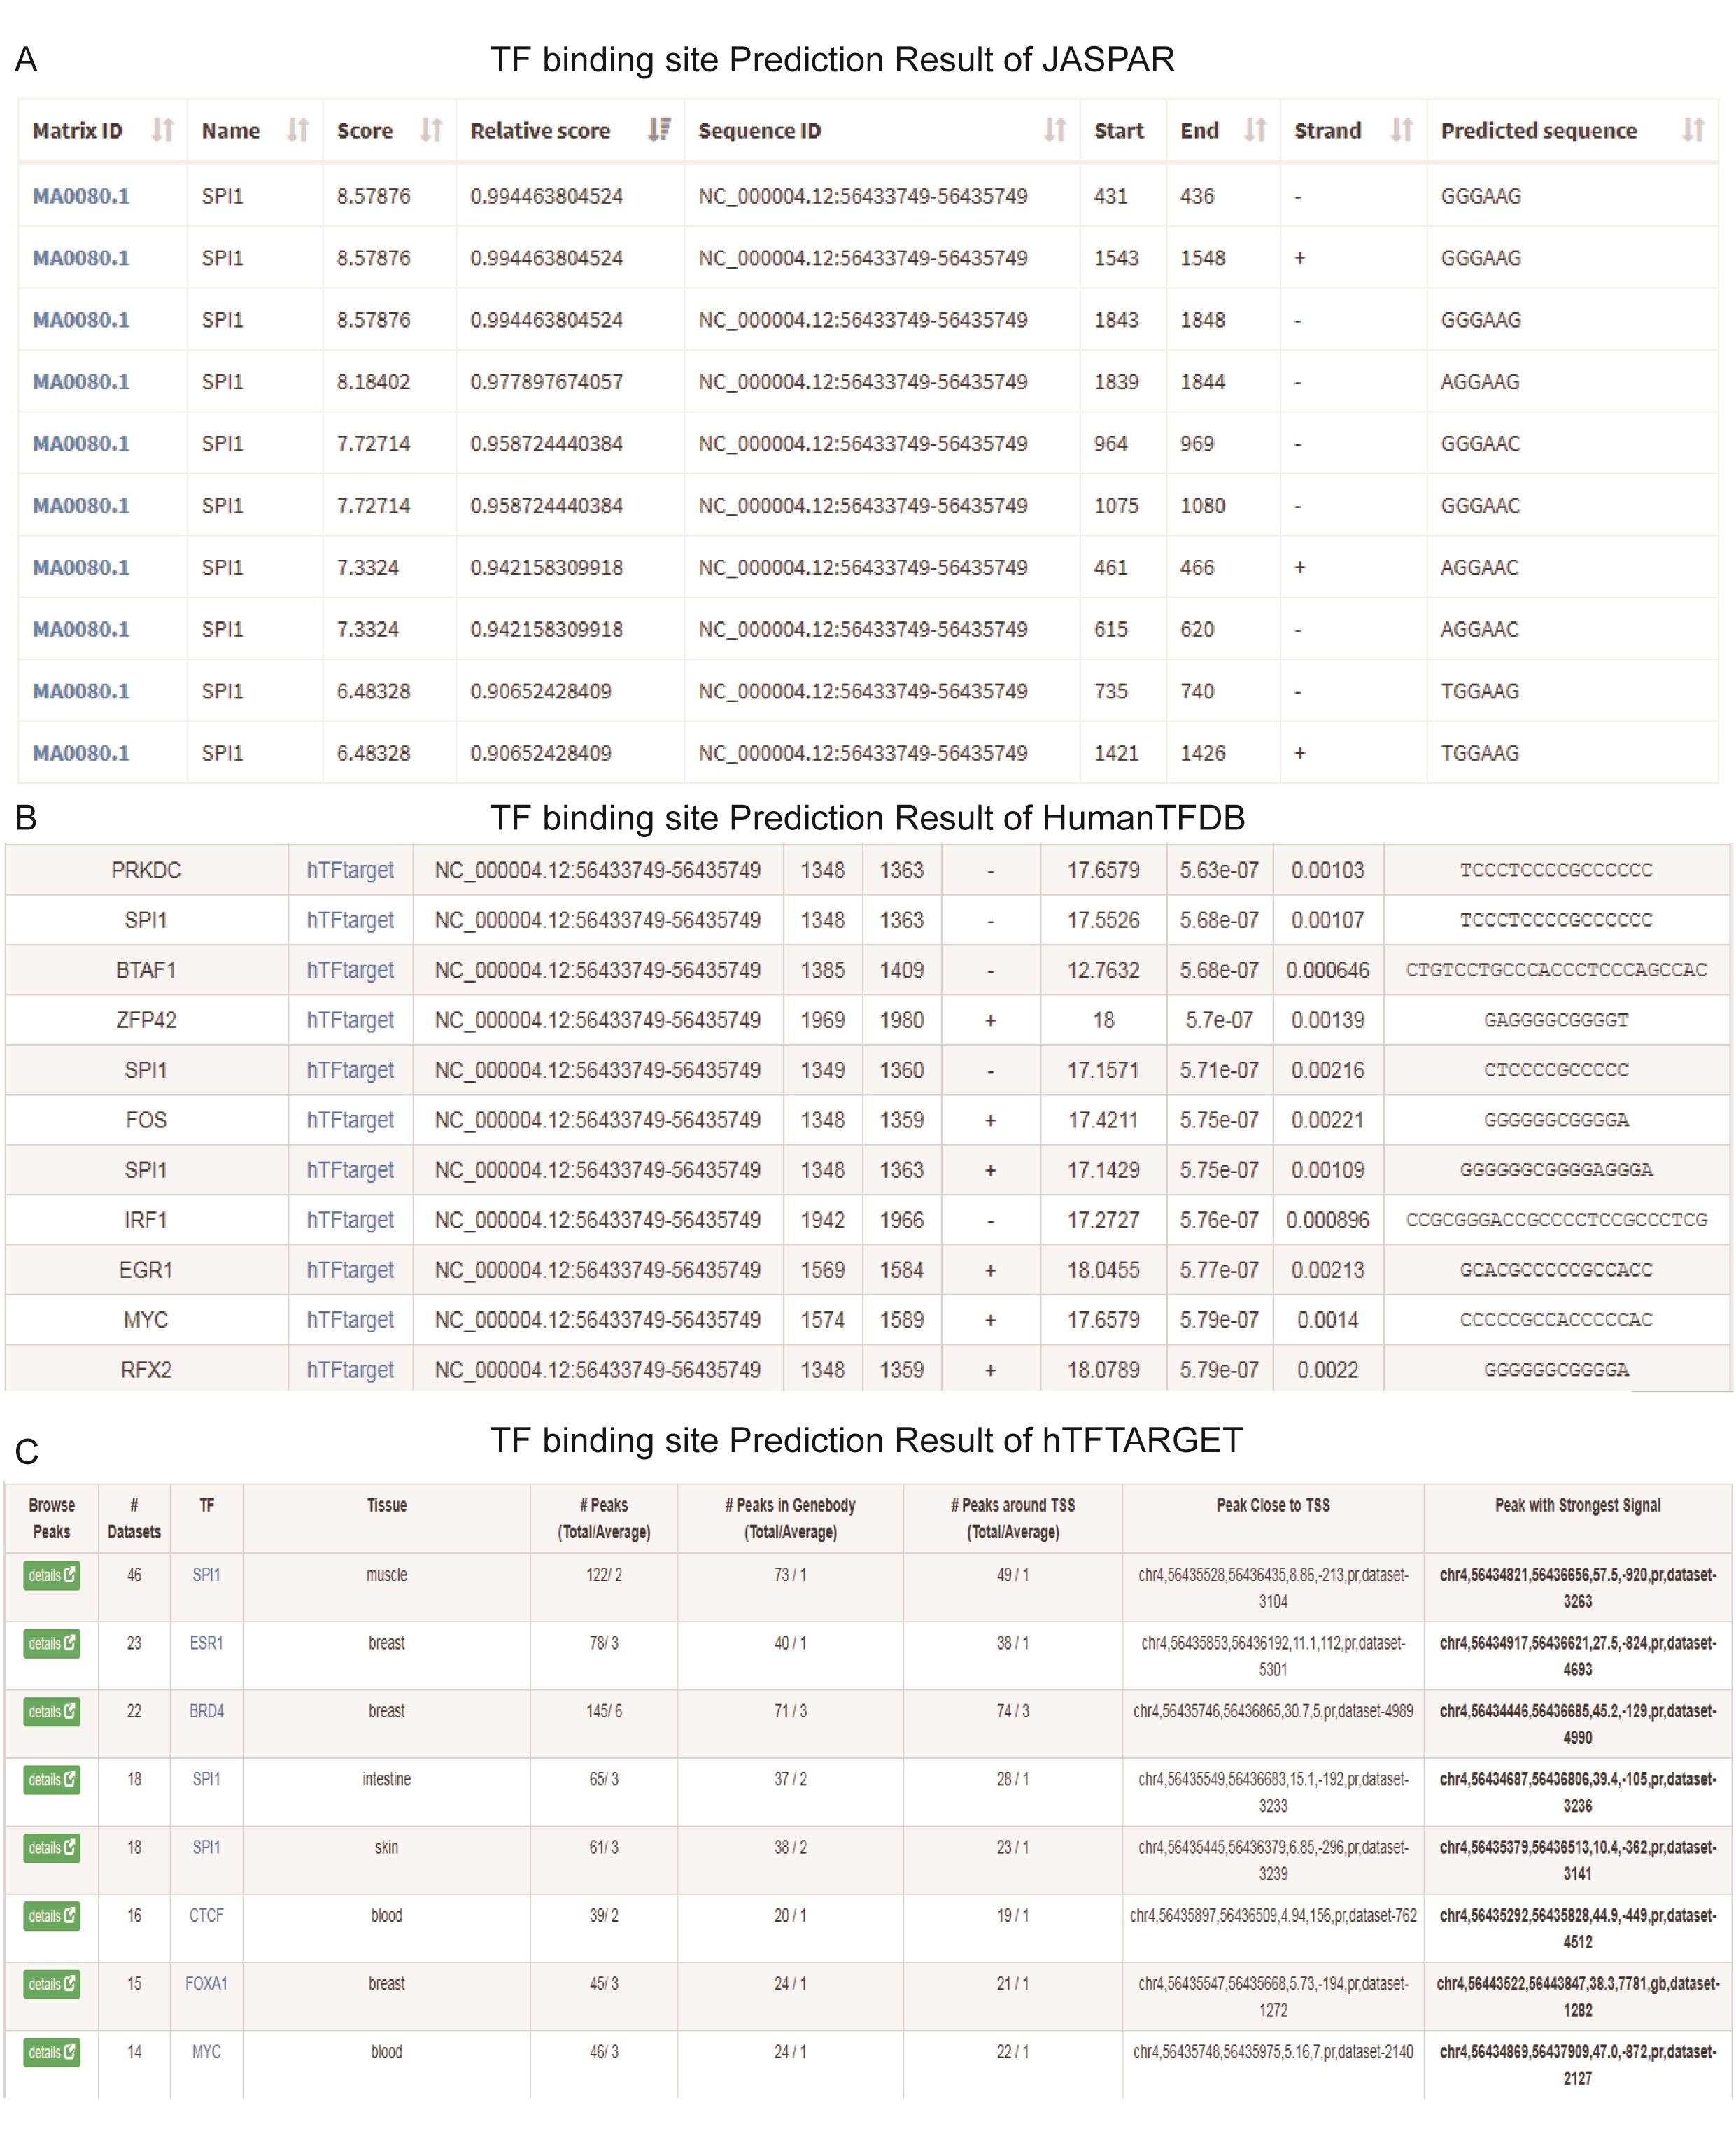The image size is (1736, 2138).
Task: Open MA0080.1 link in row with start 964
Action: pos(81,444)
